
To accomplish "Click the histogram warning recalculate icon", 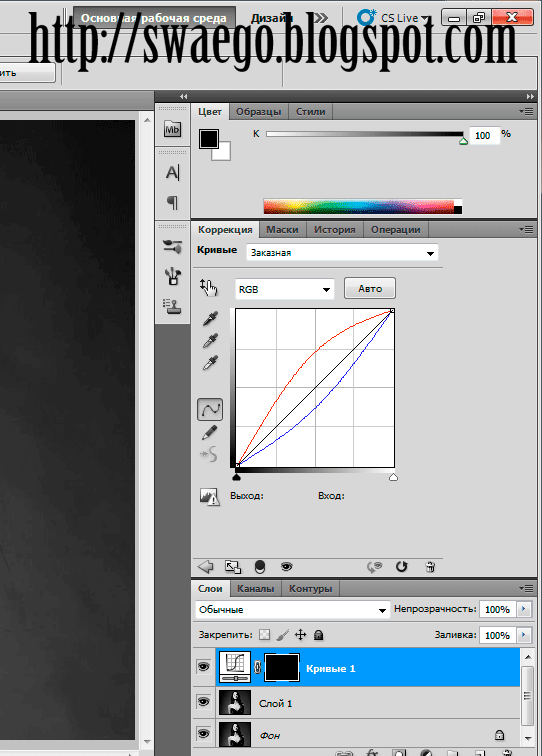I will (210, 496).
